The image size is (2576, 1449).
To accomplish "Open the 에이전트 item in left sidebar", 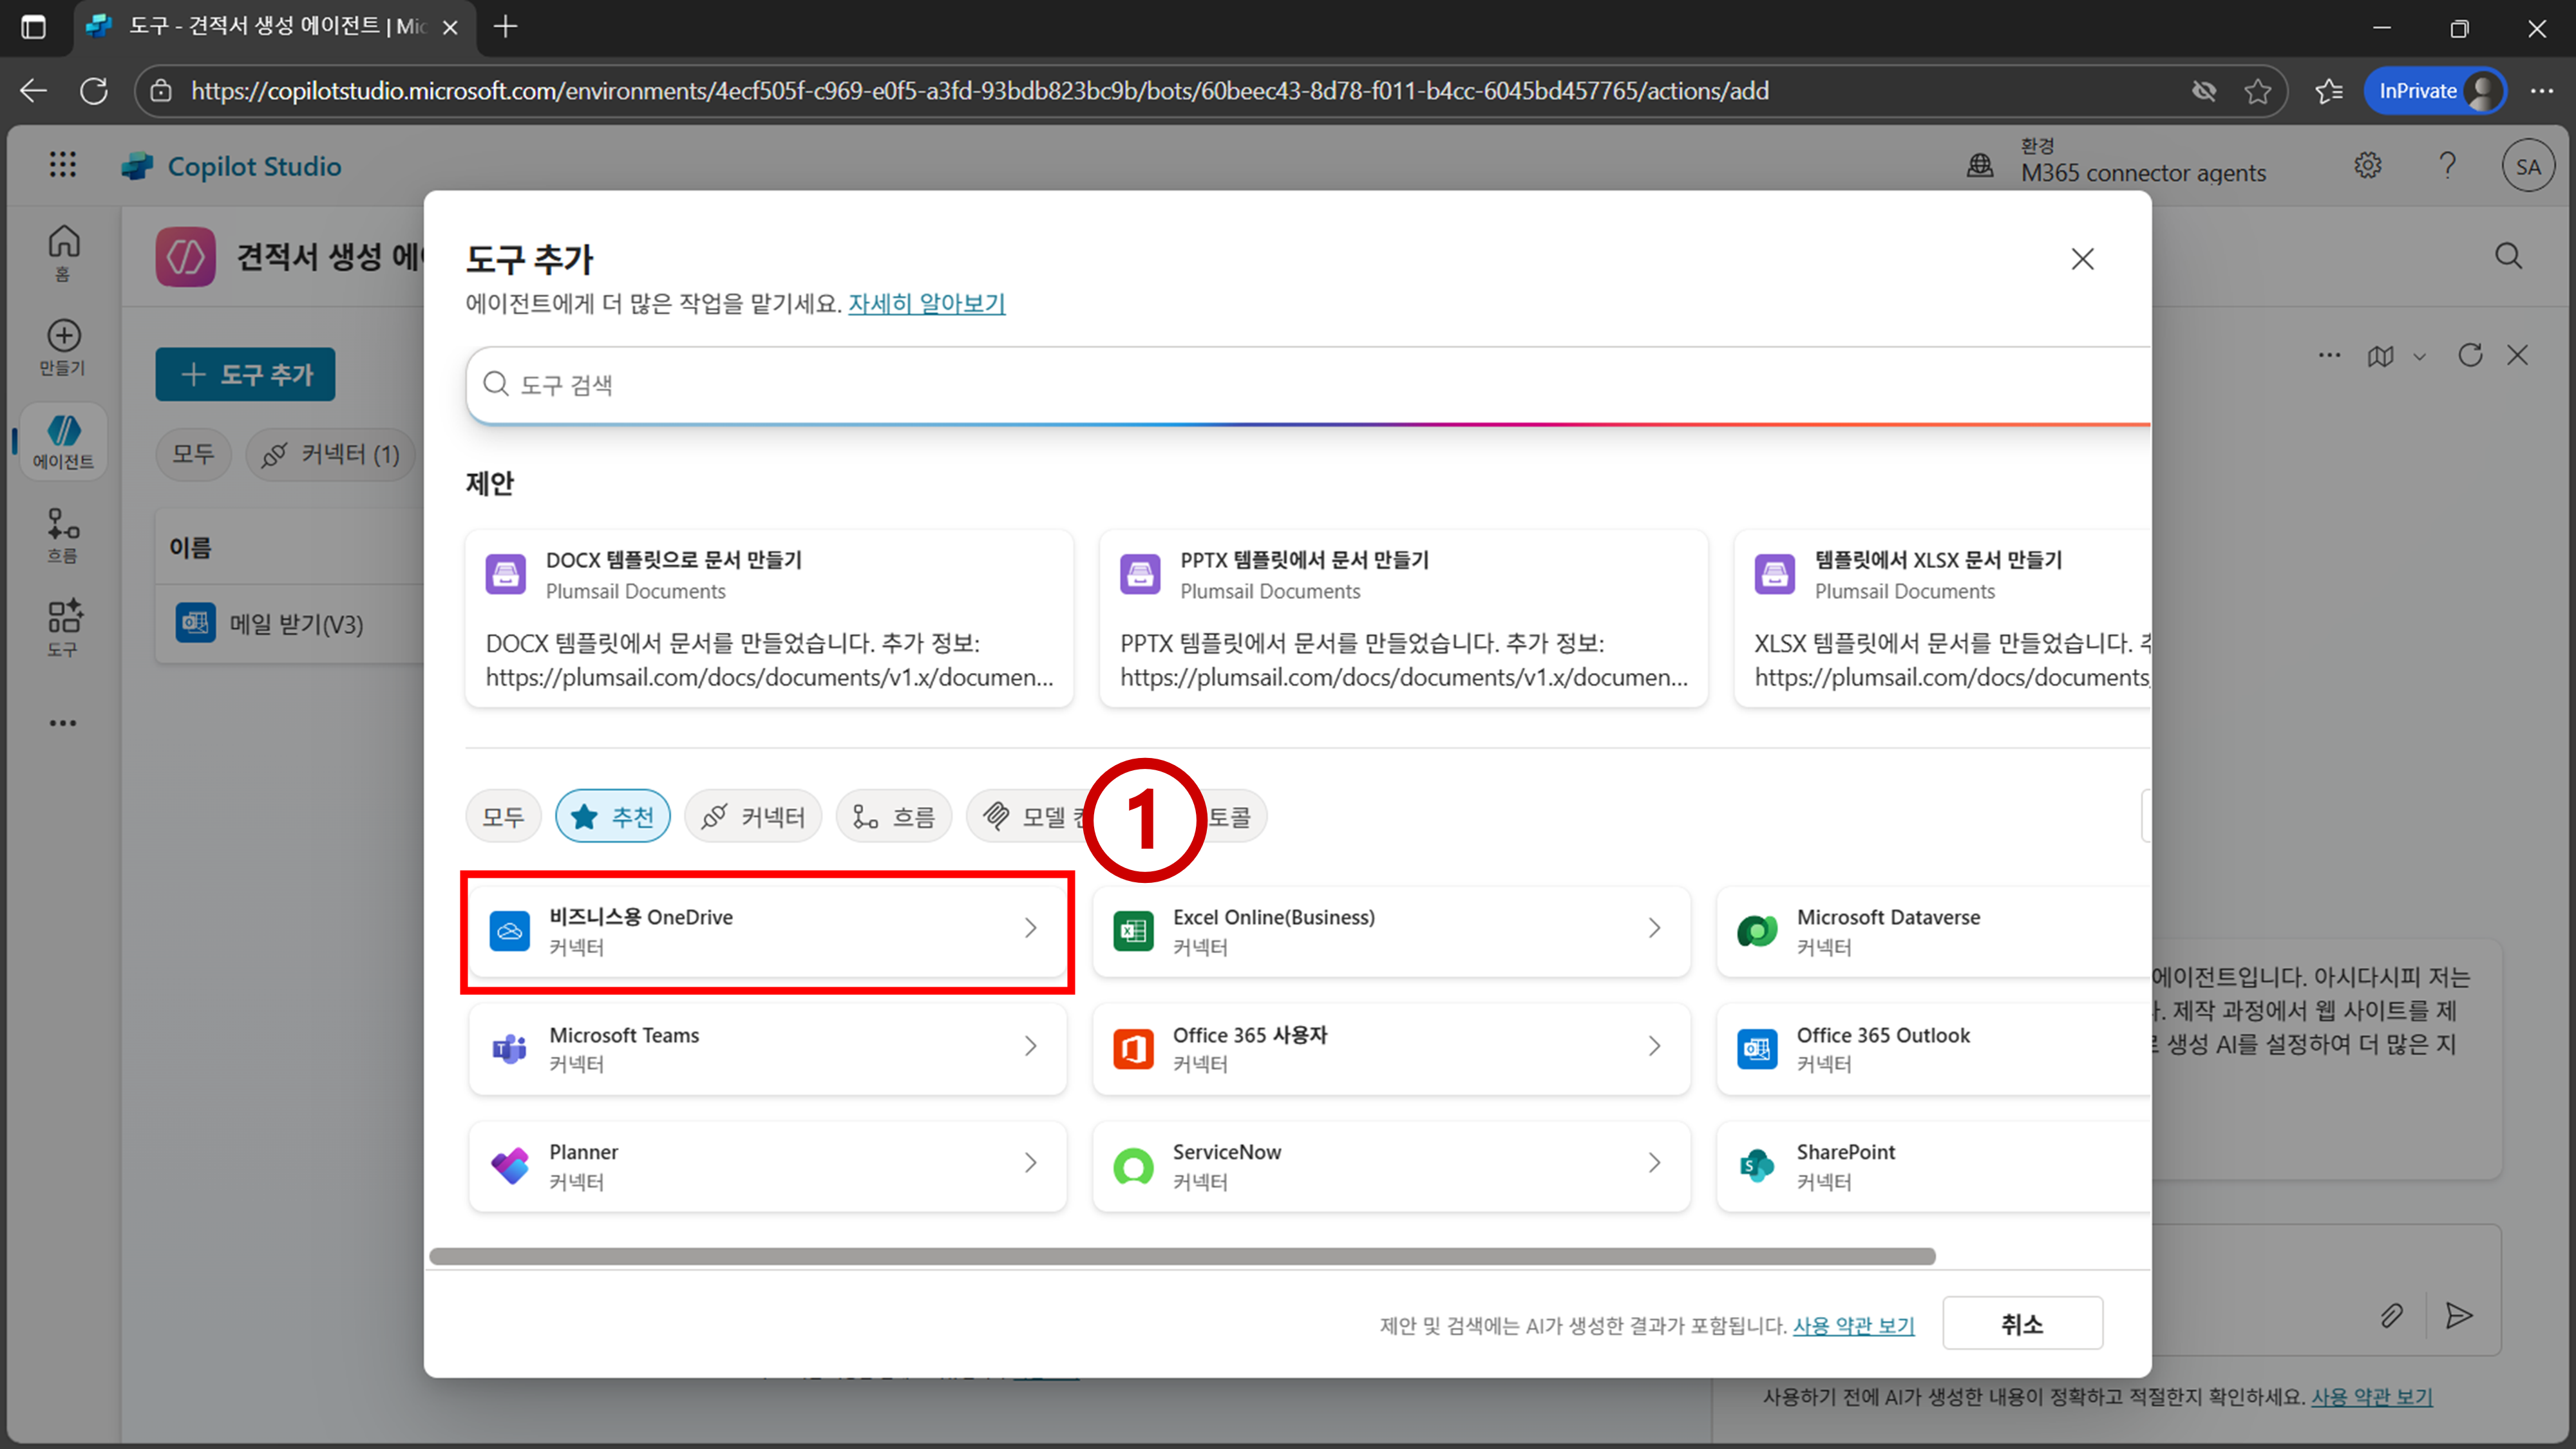I will pyautogui.click(x=63, y=442).
